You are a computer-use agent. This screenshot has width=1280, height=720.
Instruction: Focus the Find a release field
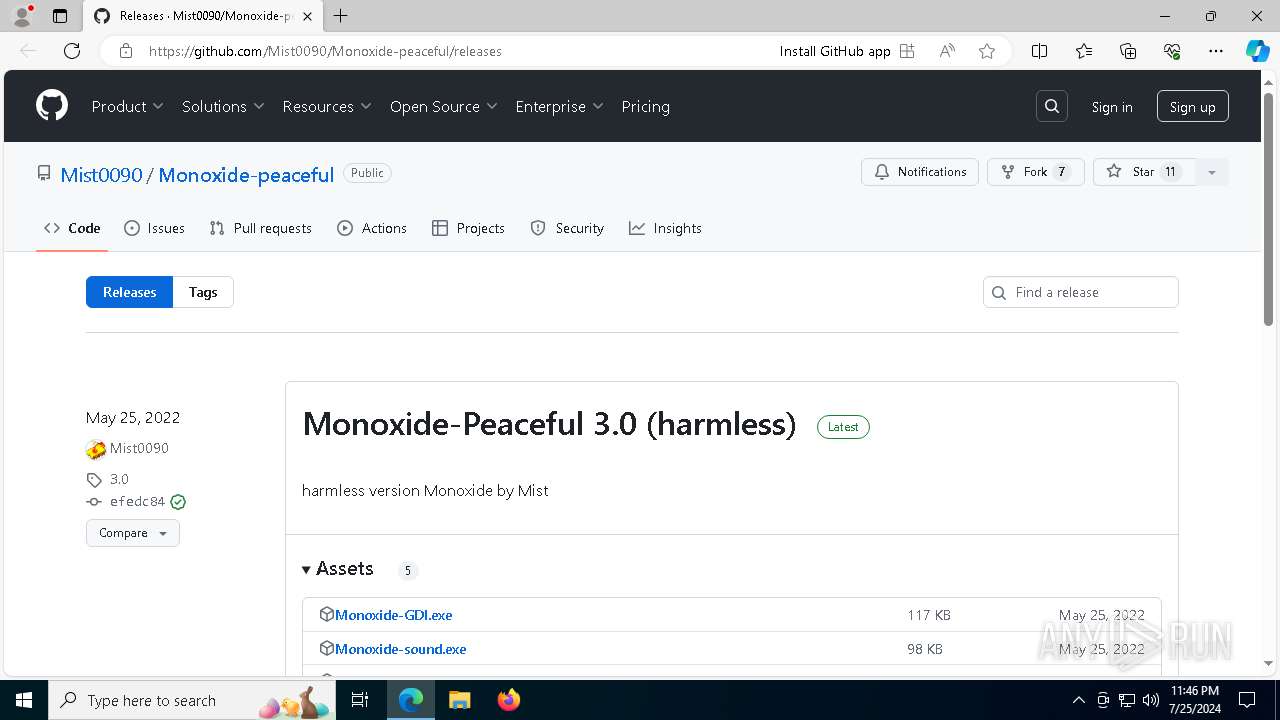1081,292
